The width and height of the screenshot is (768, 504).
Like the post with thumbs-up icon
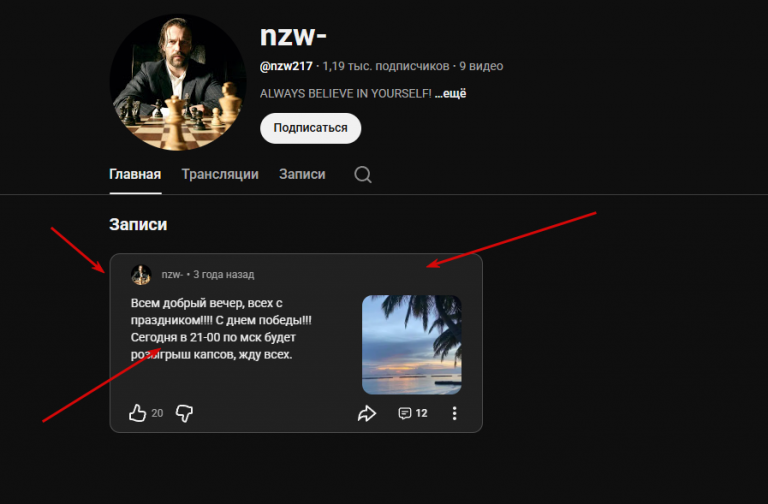(x=138, y=413)
